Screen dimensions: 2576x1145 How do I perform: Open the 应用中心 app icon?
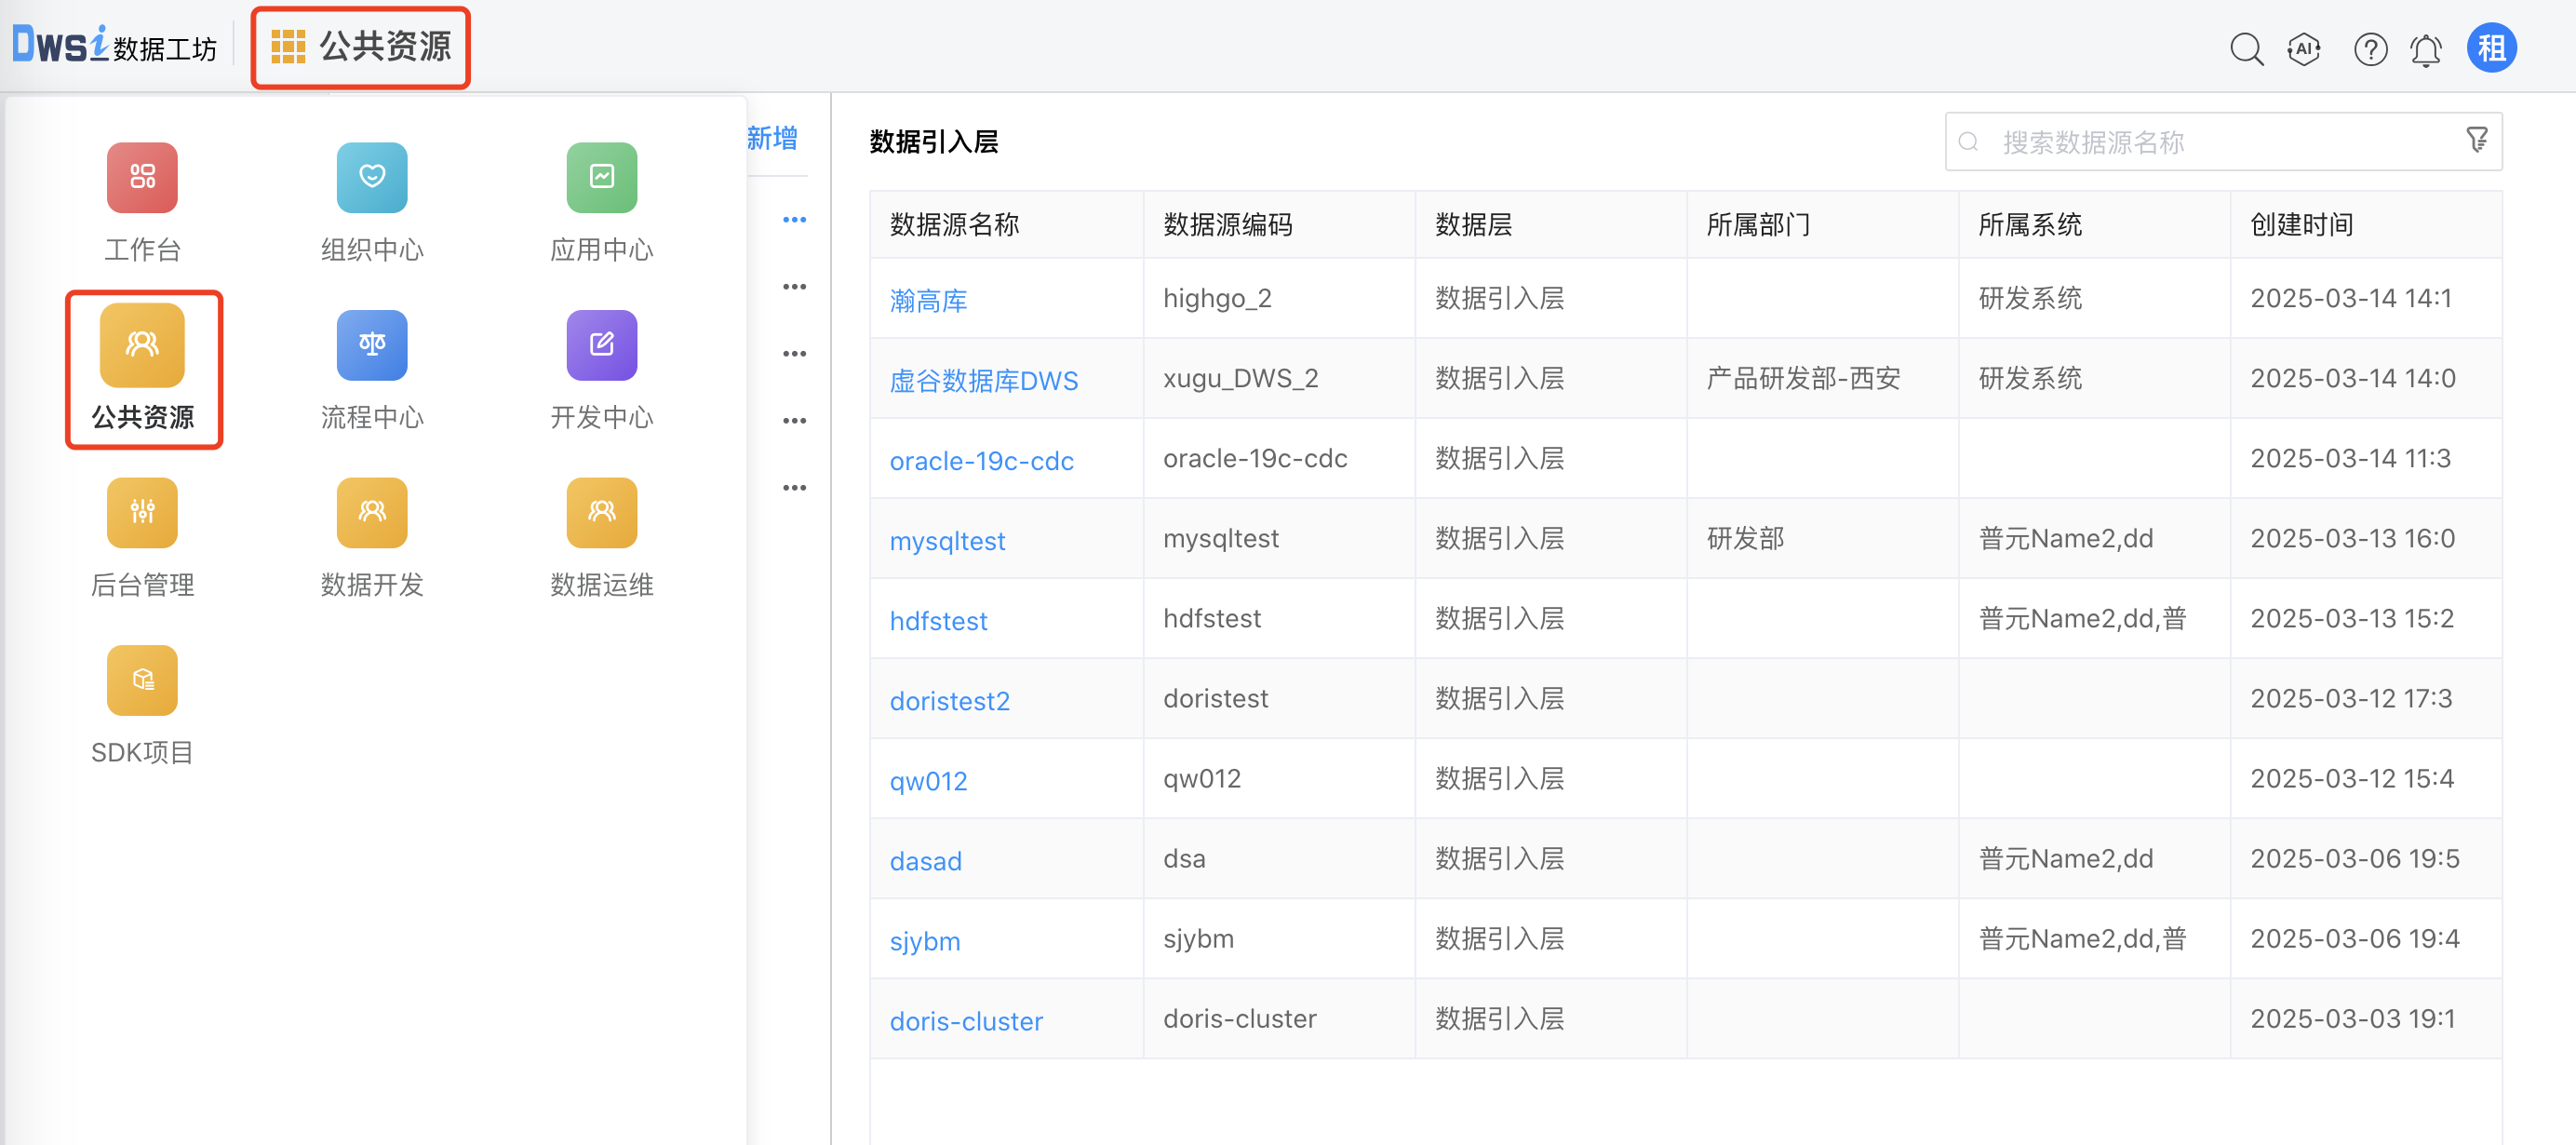(600, 178)
